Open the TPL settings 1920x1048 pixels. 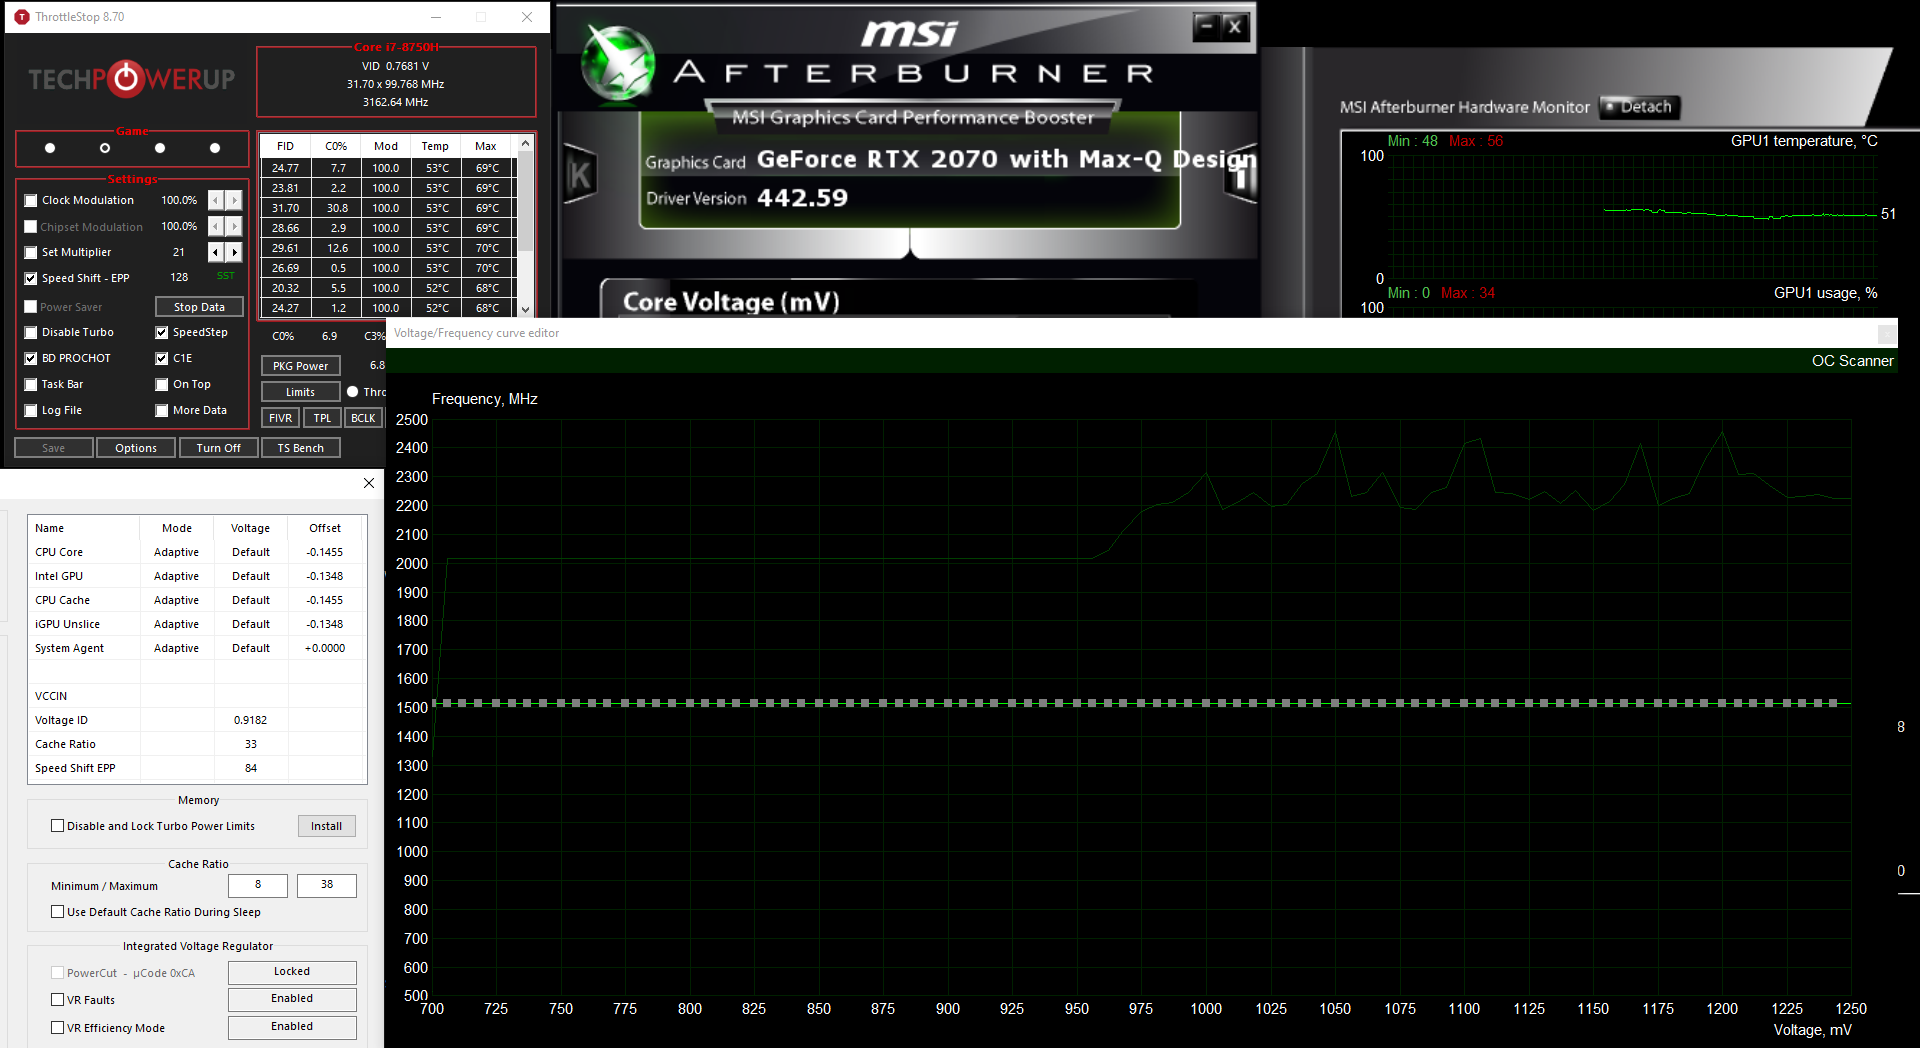coord(322,418)
